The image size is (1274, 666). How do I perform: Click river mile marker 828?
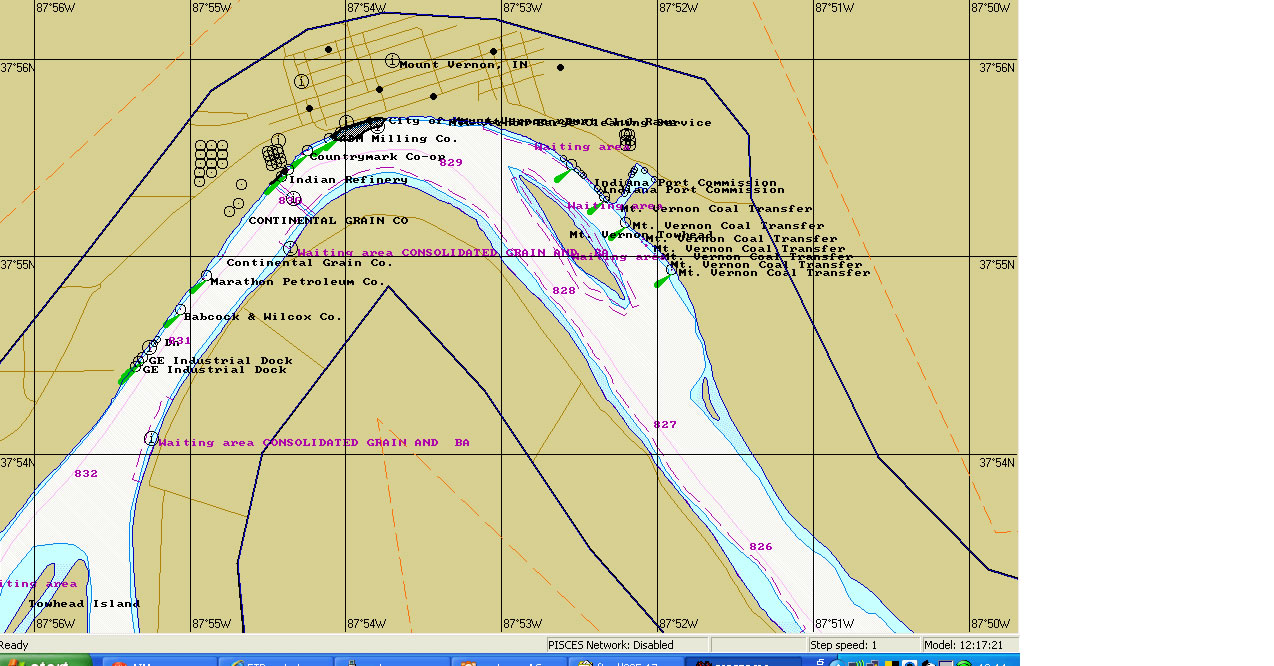564,290
